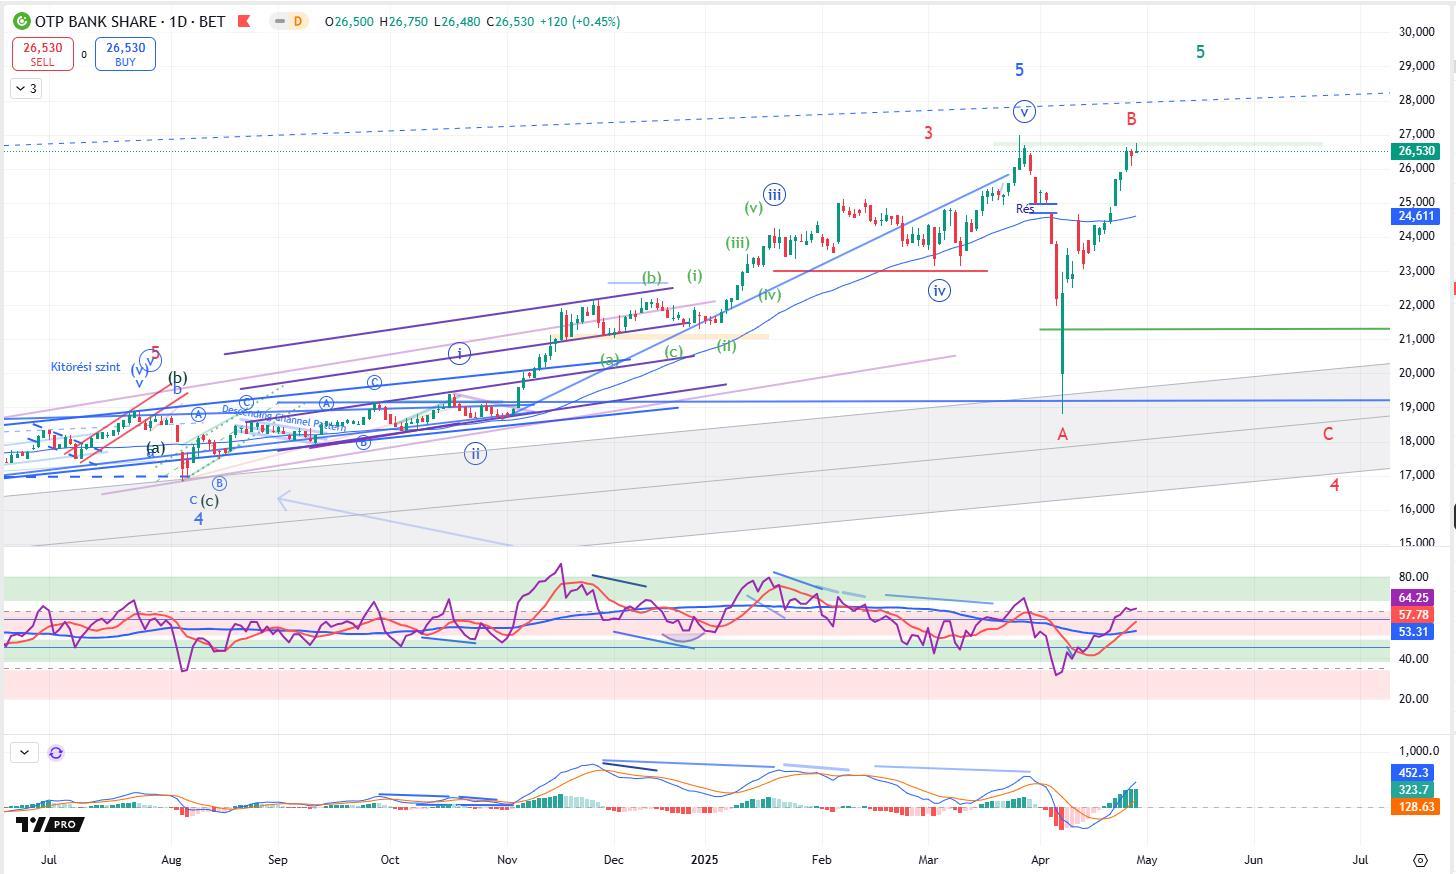Select the green (c) correction label near December
1456x874 pixels.
673,352
